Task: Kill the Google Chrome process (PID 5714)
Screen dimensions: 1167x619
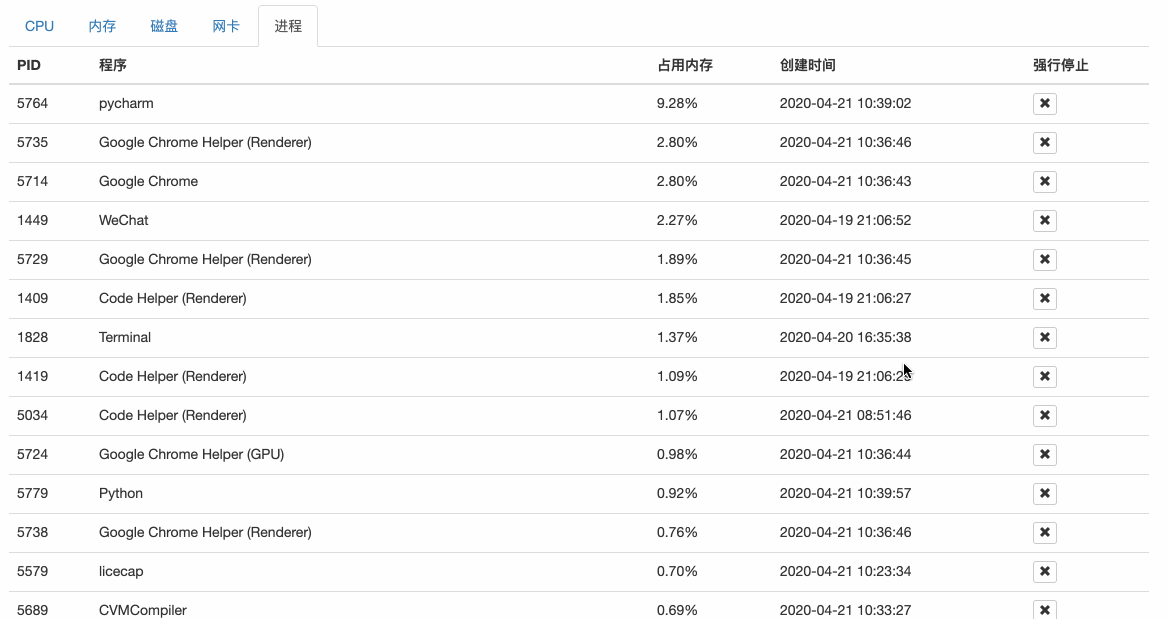Action: point(1044,182)
